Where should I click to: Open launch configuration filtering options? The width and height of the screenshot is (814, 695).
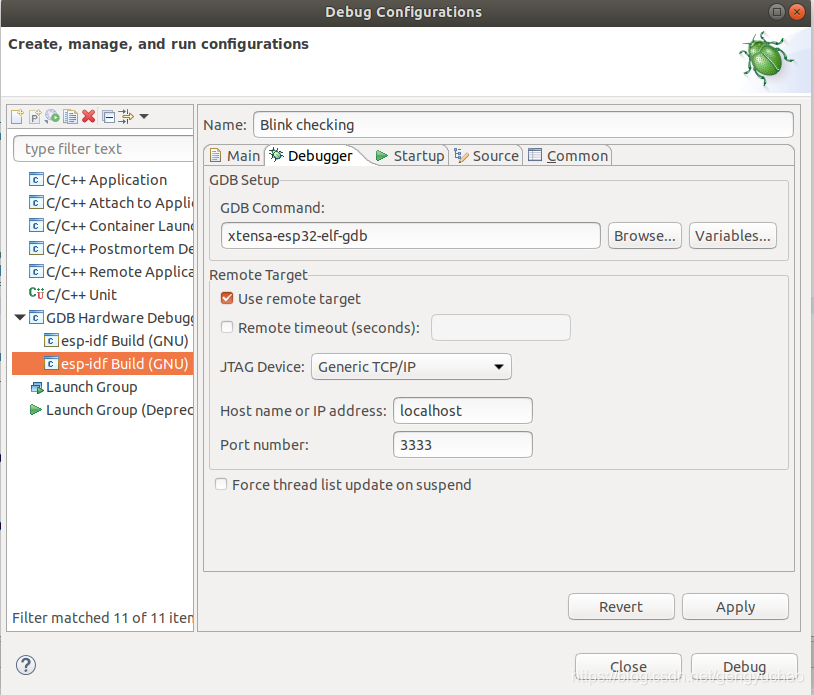[125, 117]
